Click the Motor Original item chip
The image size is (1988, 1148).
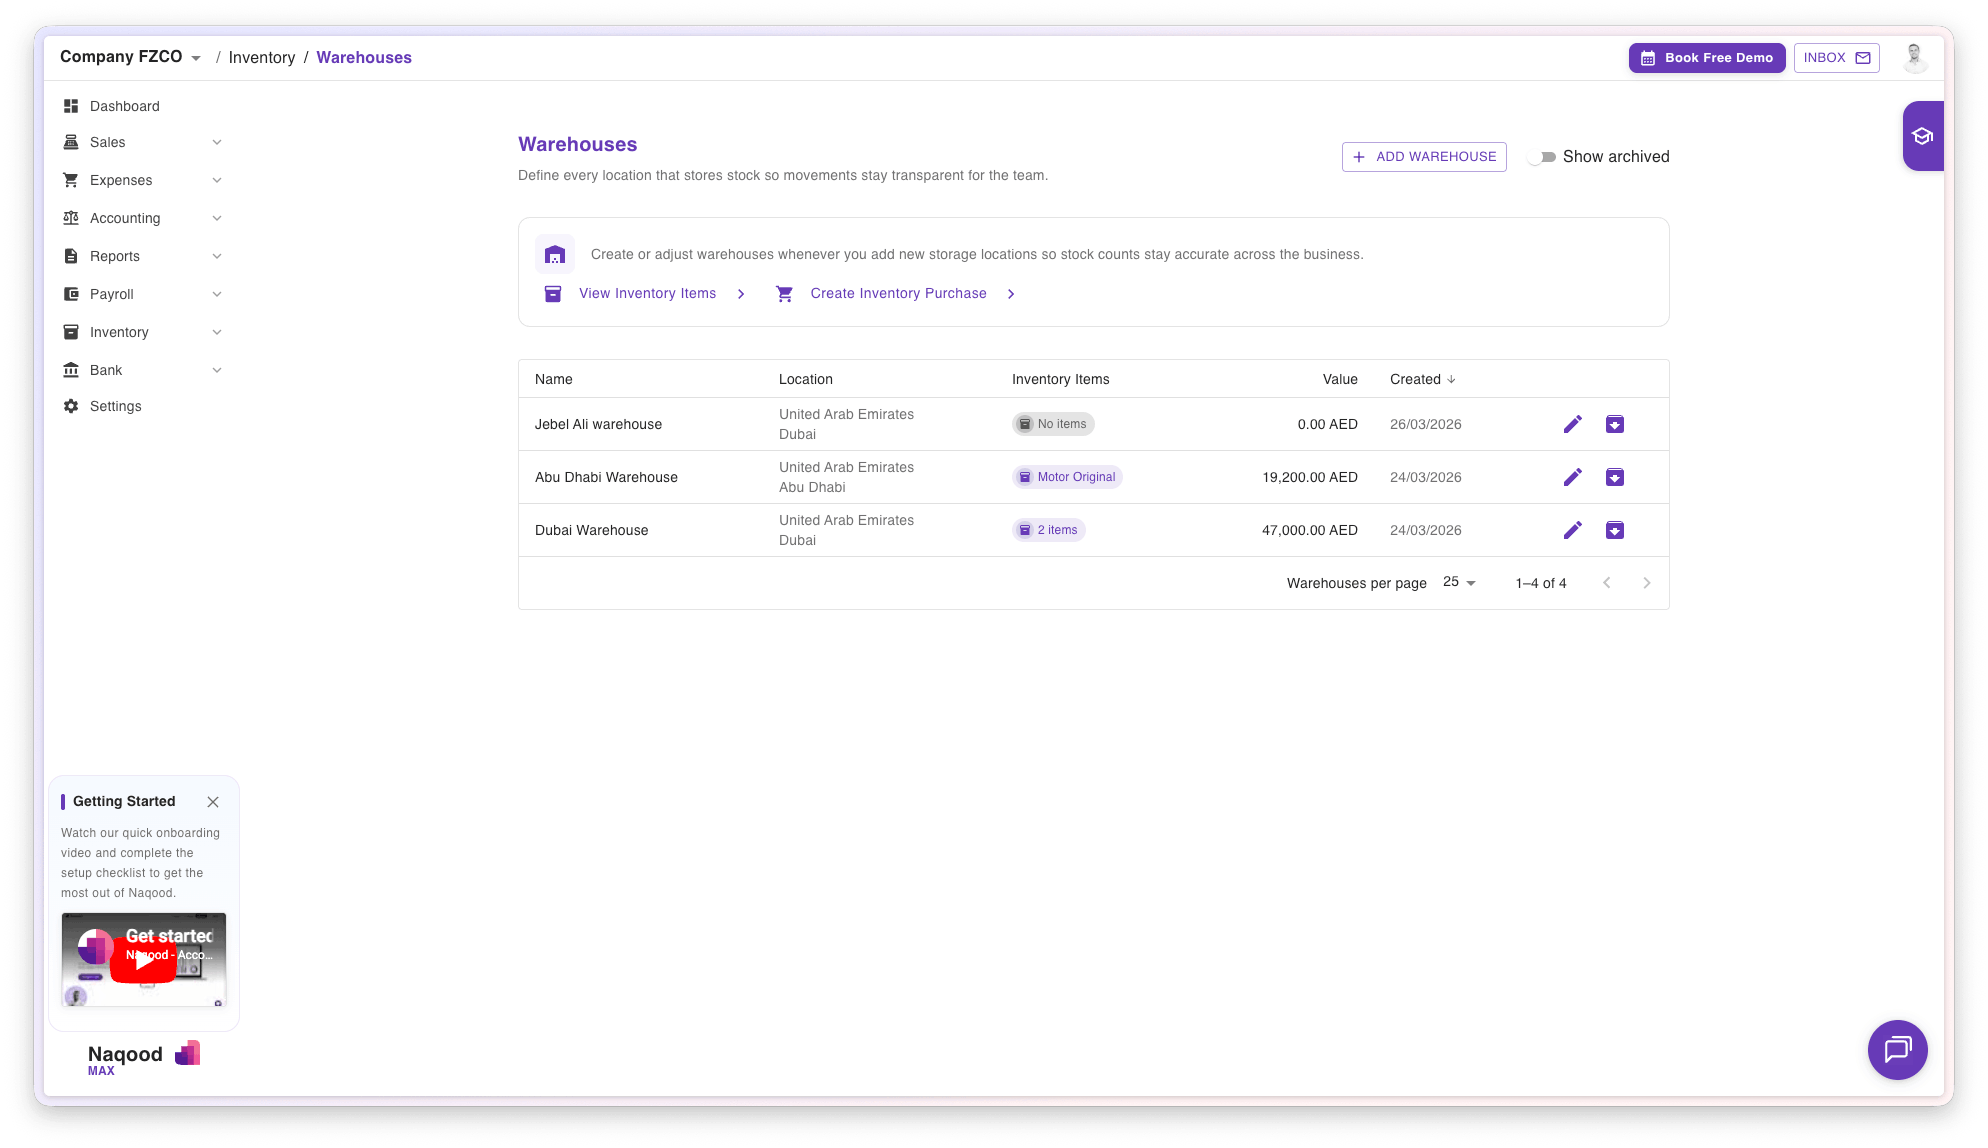pos(1067,477)
